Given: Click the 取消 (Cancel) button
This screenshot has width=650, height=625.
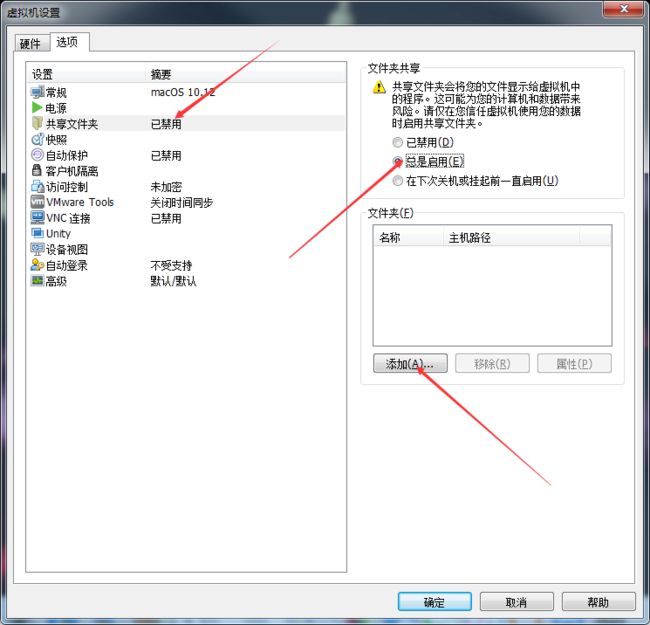Looking at the screenshot, I should pyautogui.click(x=517, y=601).
